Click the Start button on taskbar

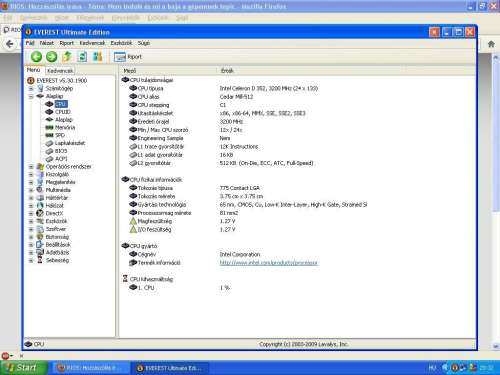pyautogui.click(x=23, y=368)
